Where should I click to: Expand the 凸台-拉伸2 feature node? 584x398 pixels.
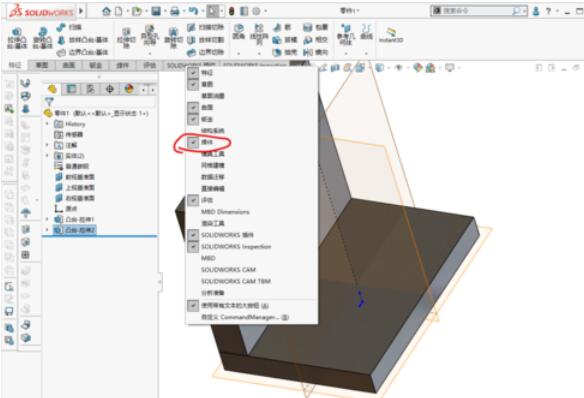(47, 230)
